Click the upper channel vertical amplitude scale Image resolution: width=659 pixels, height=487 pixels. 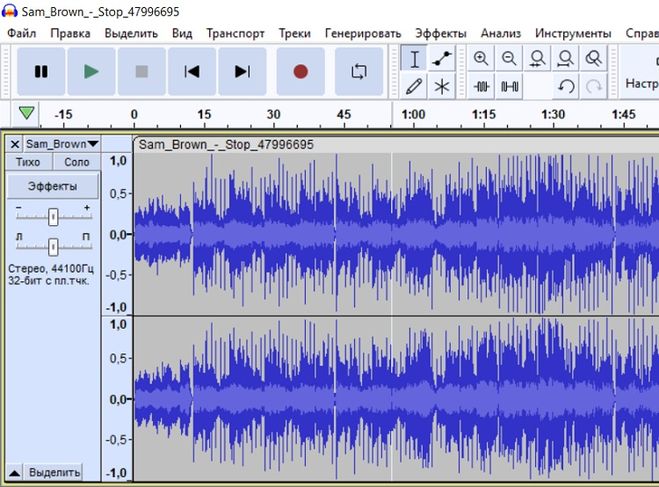(118, 234)
